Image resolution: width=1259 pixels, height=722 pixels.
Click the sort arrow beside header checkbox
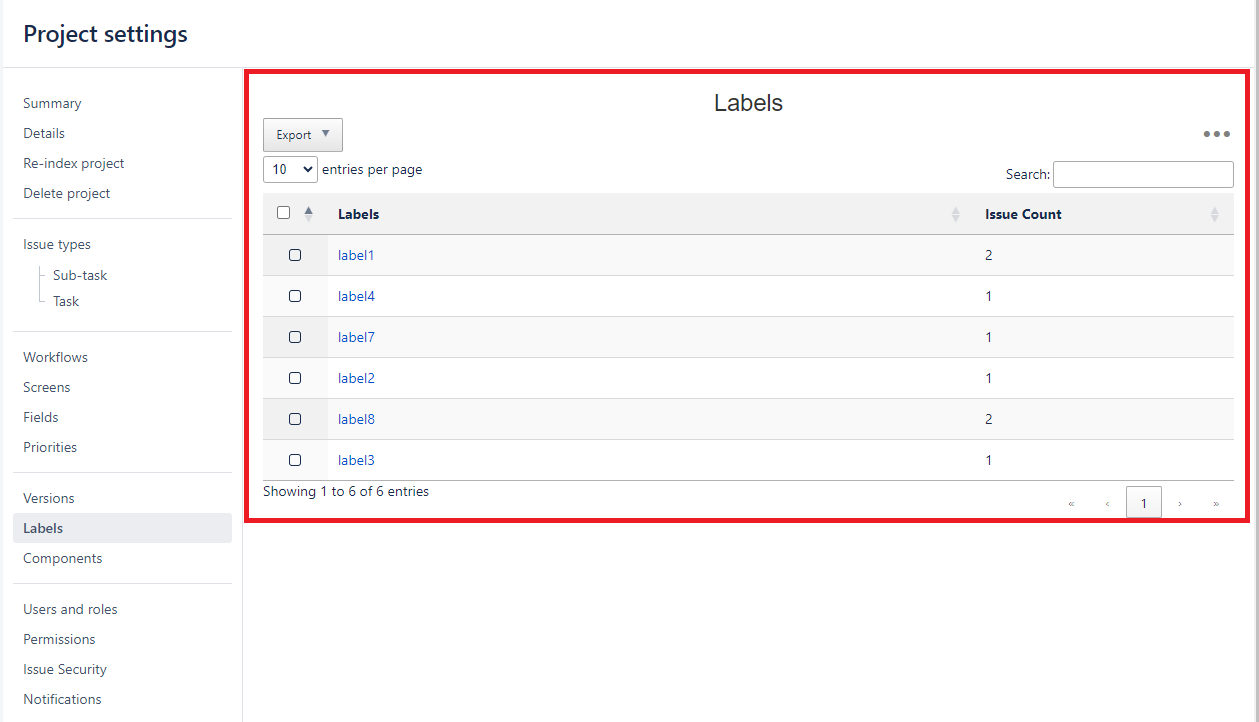point(308,213)
